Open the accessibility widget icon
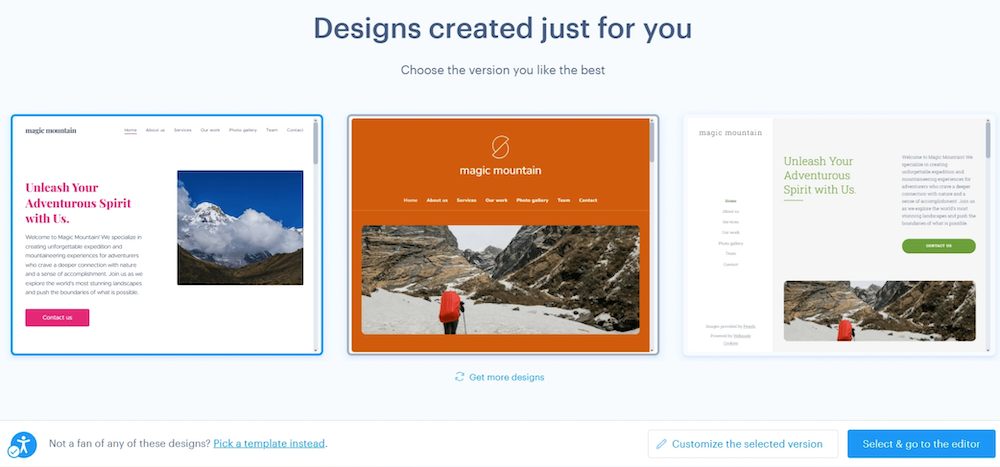The height and width of the screenshot is (467, 1000). [23, 445]
